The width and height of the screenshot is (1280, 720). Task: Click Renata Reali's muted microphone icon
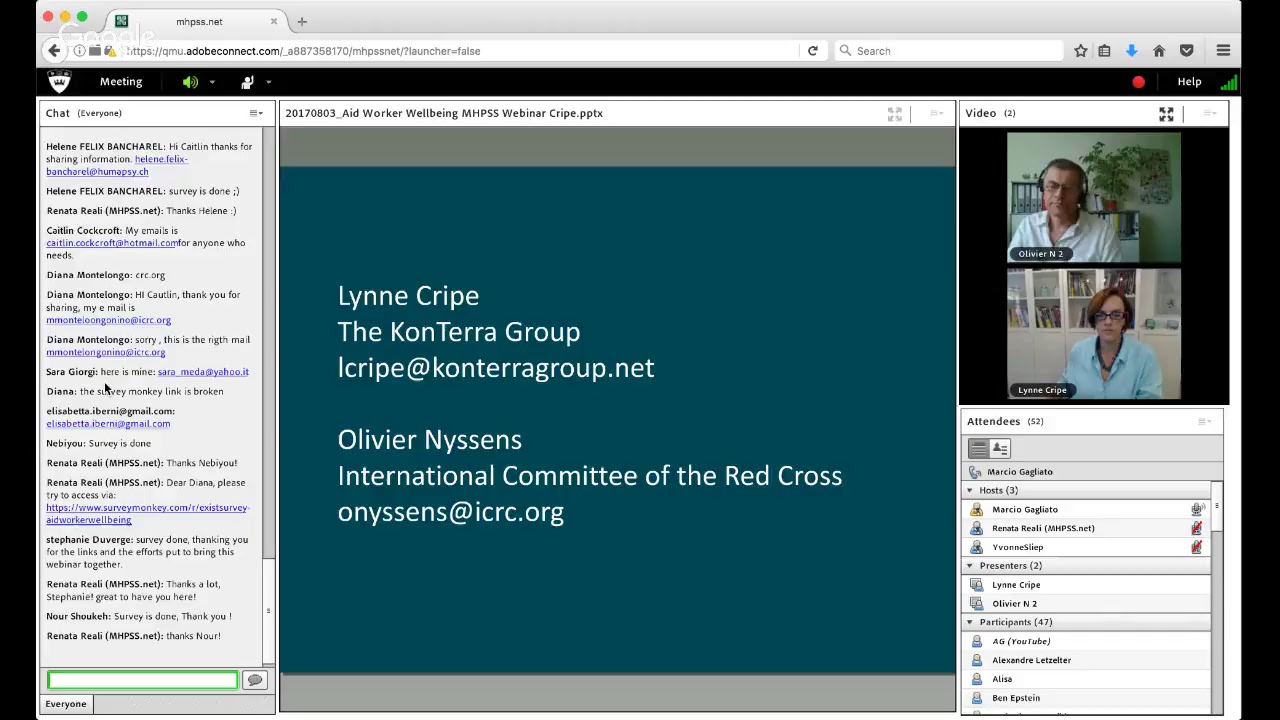pos(1197,528)
